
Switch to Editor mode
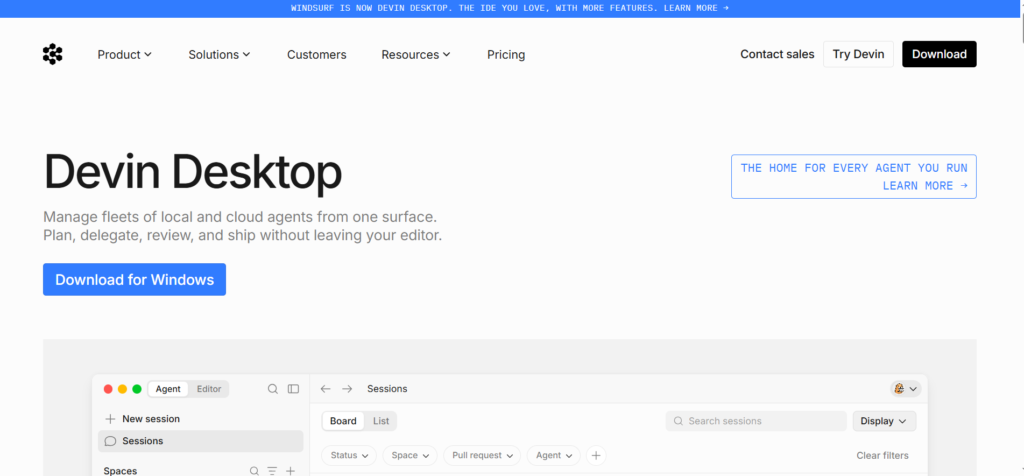pos(209,389)
